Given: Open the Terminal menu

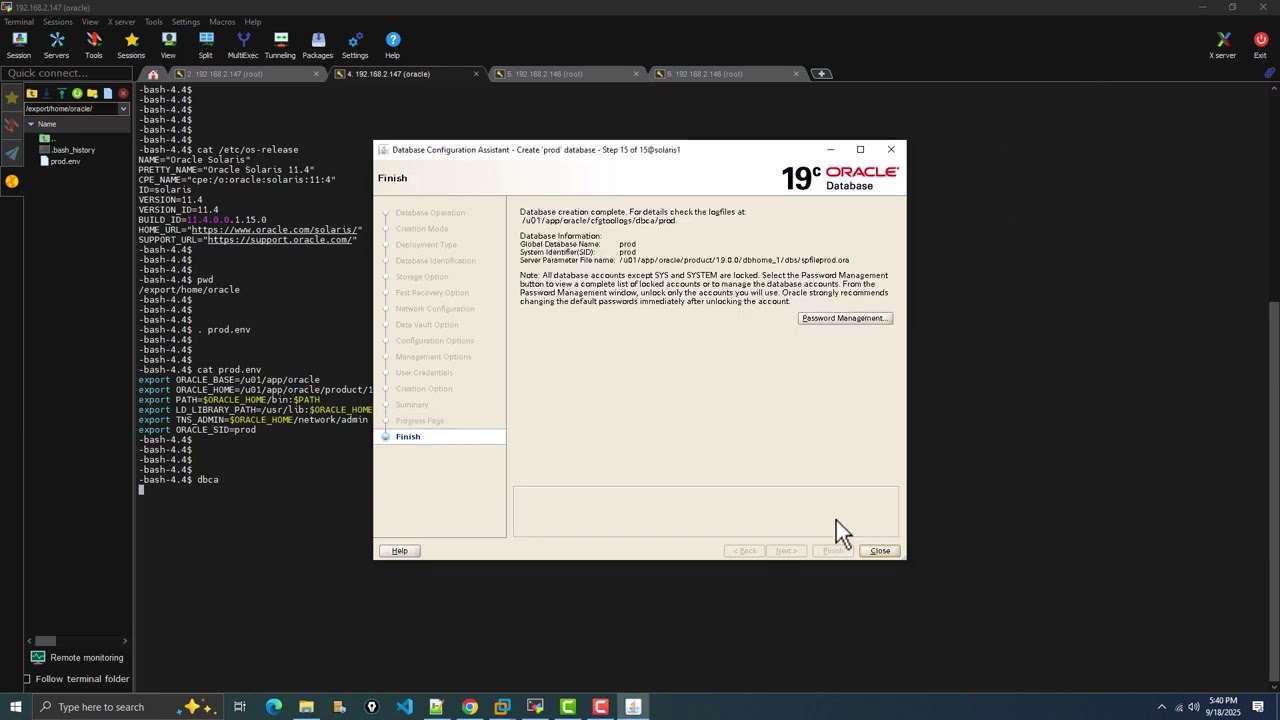Looking at the screenshot, I should (x=19, y=22).
